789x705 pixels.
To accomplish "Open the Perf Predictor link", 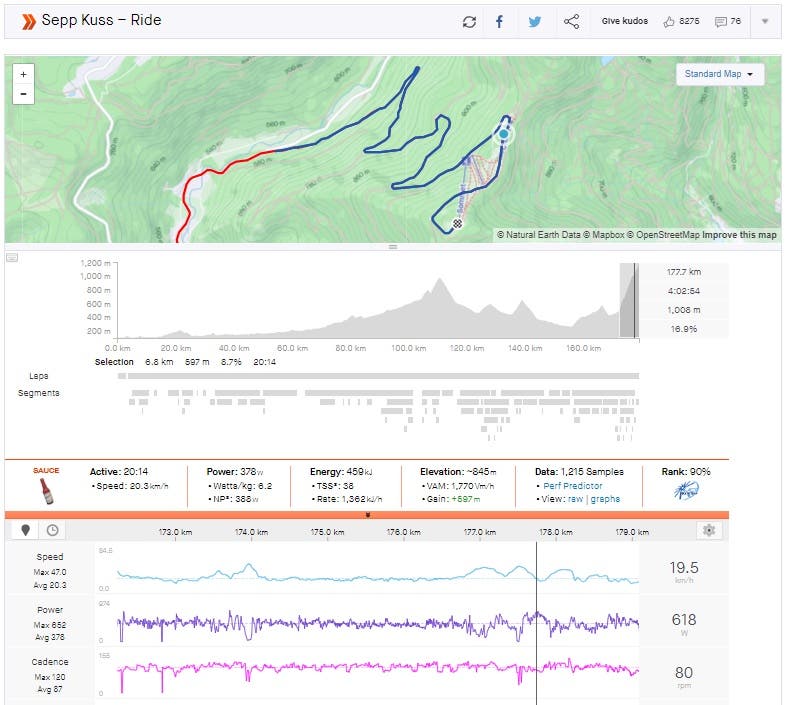I will (x=573, y=486).
